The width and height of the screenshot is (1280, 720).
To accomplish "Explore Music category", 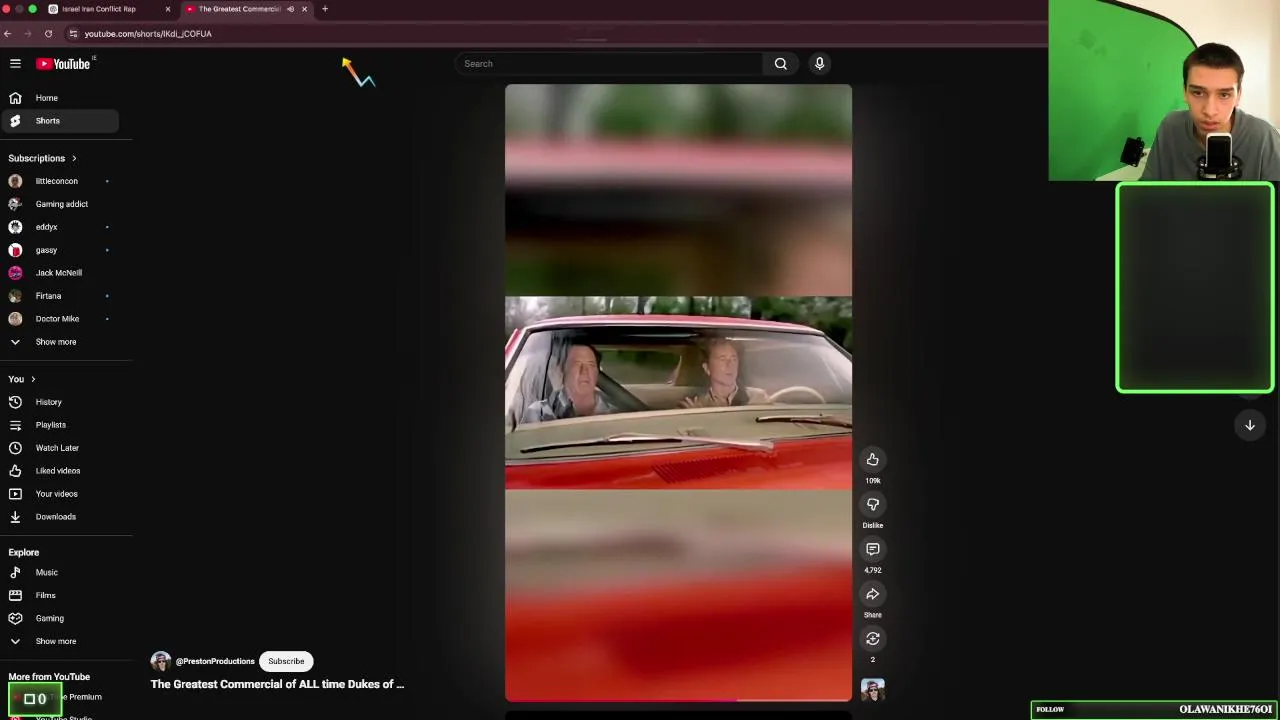I will pyautogui.click(x=59, y=573).
